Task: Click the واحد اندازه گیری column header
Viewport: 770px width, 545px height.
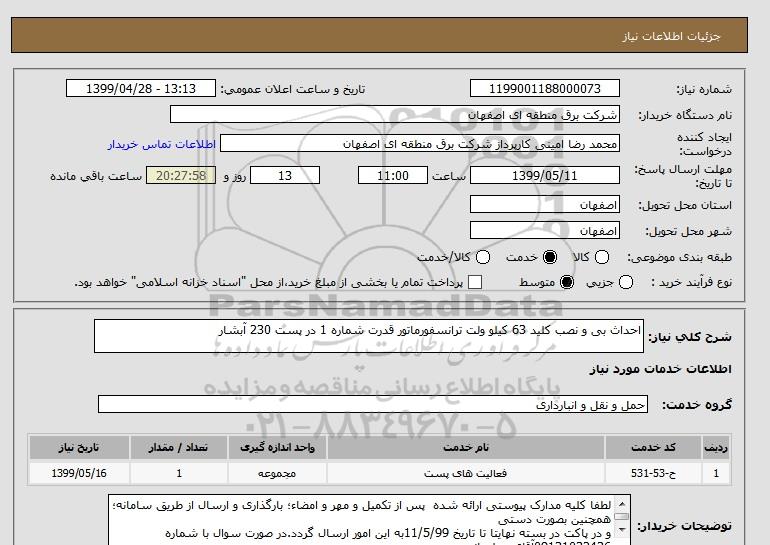Action: click(x=277, y=448)
